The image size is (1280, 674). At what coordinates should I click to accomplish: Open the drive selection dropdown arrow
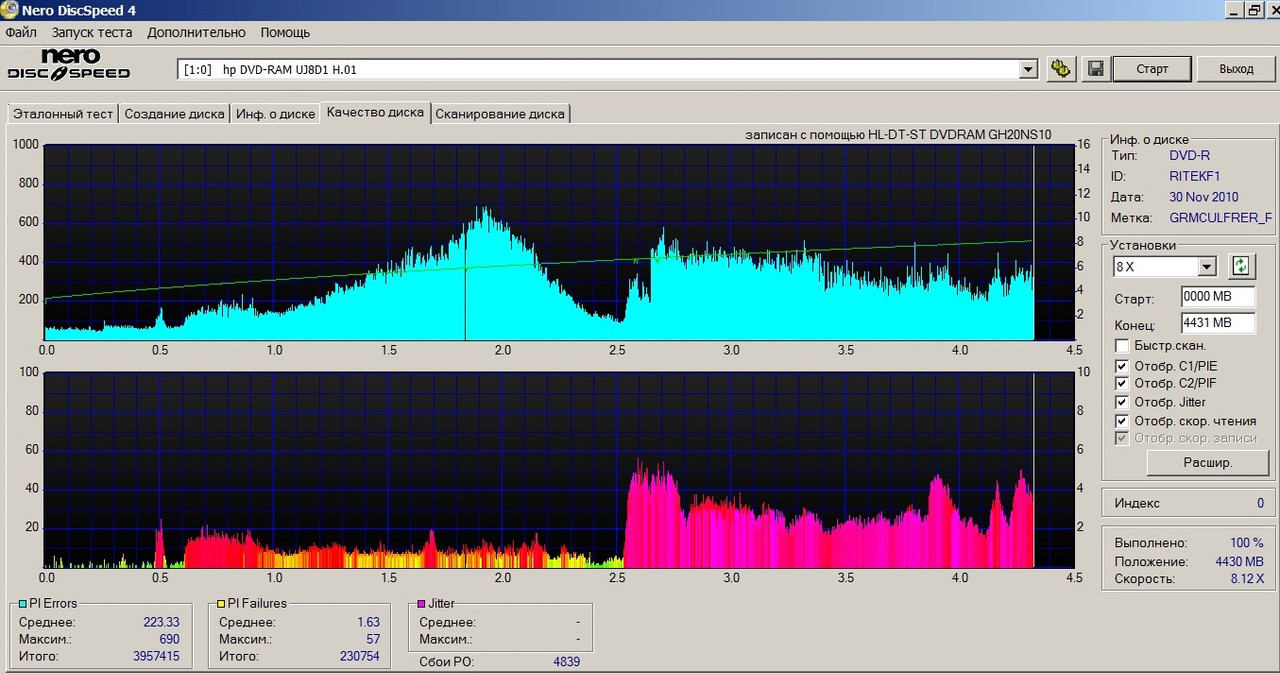[1028, 69]
